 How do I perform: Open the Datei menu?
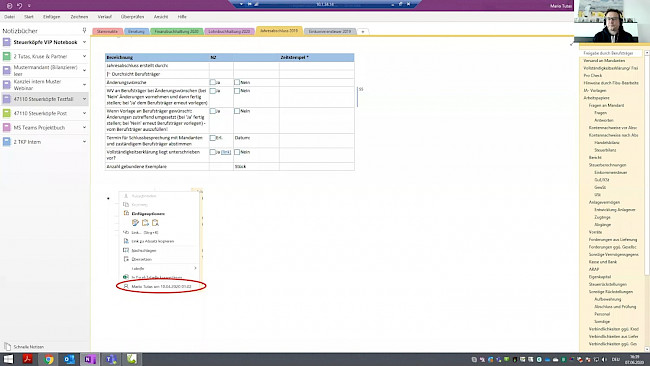click(x=10, y=17)
